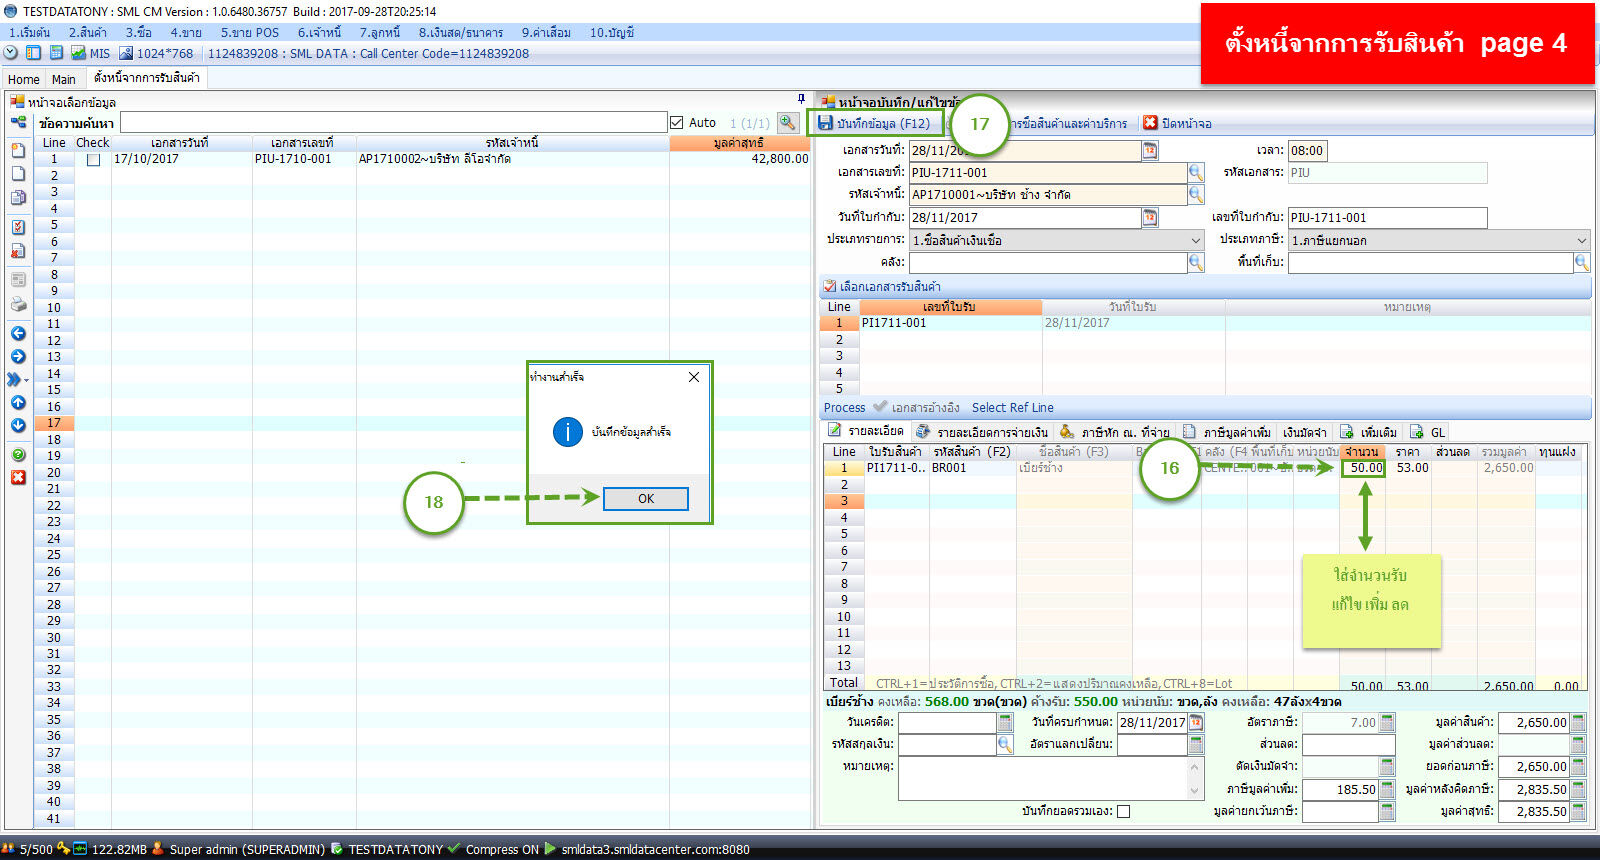Open menu 4.ขาย

(186, 32)
